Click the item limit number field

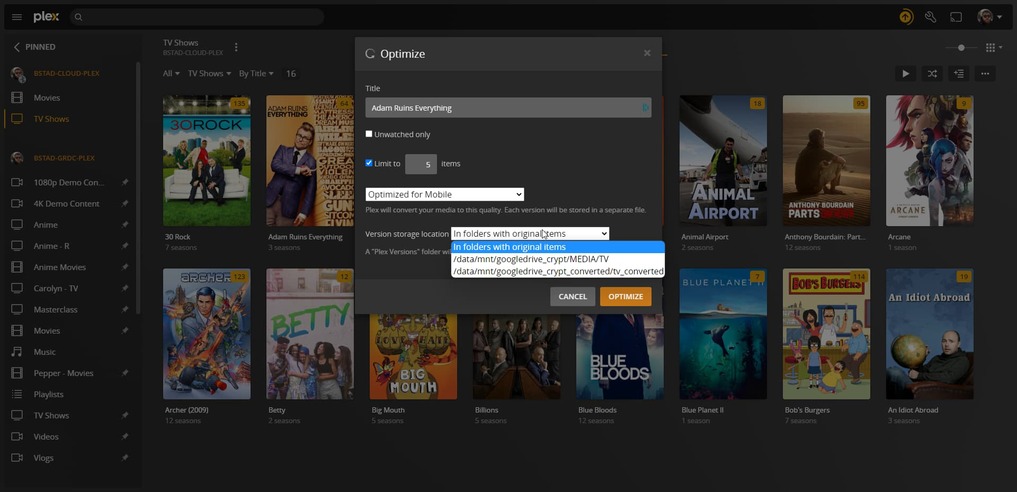pyautogui.click(x=421, y=164)
